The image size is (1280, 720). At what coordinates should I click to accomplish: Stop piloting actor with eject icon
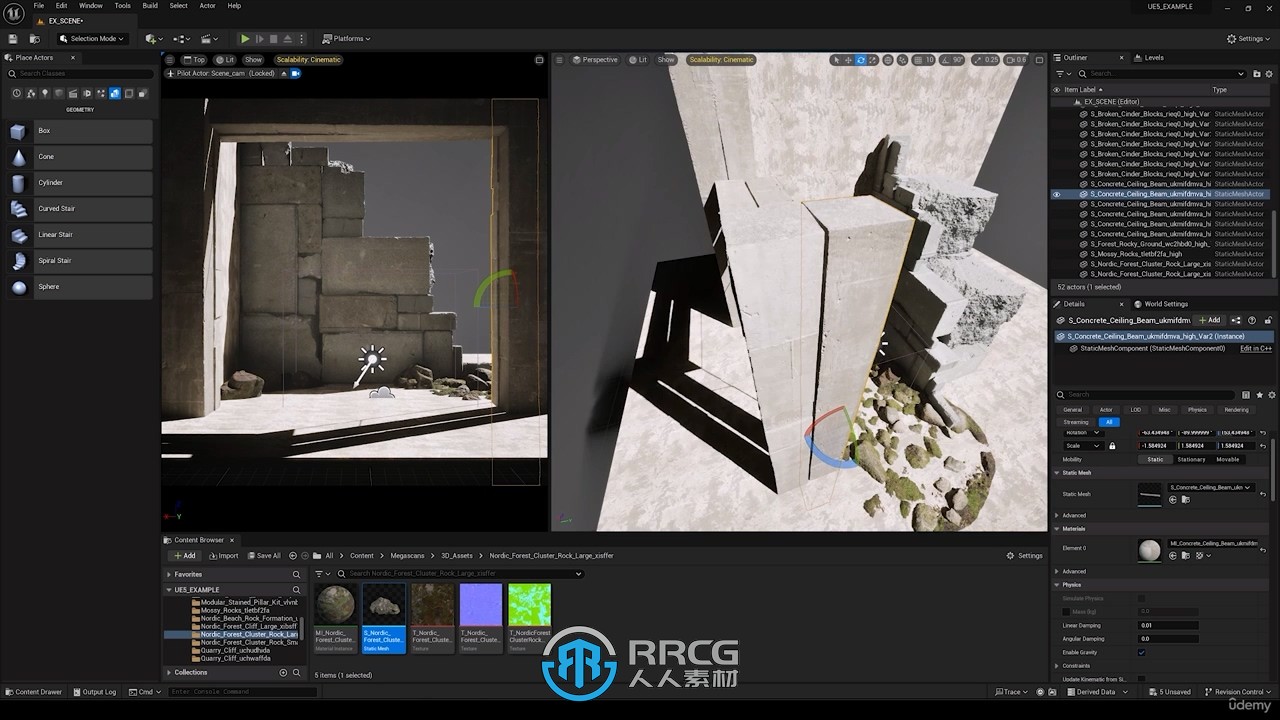click(x=283, y=73)
